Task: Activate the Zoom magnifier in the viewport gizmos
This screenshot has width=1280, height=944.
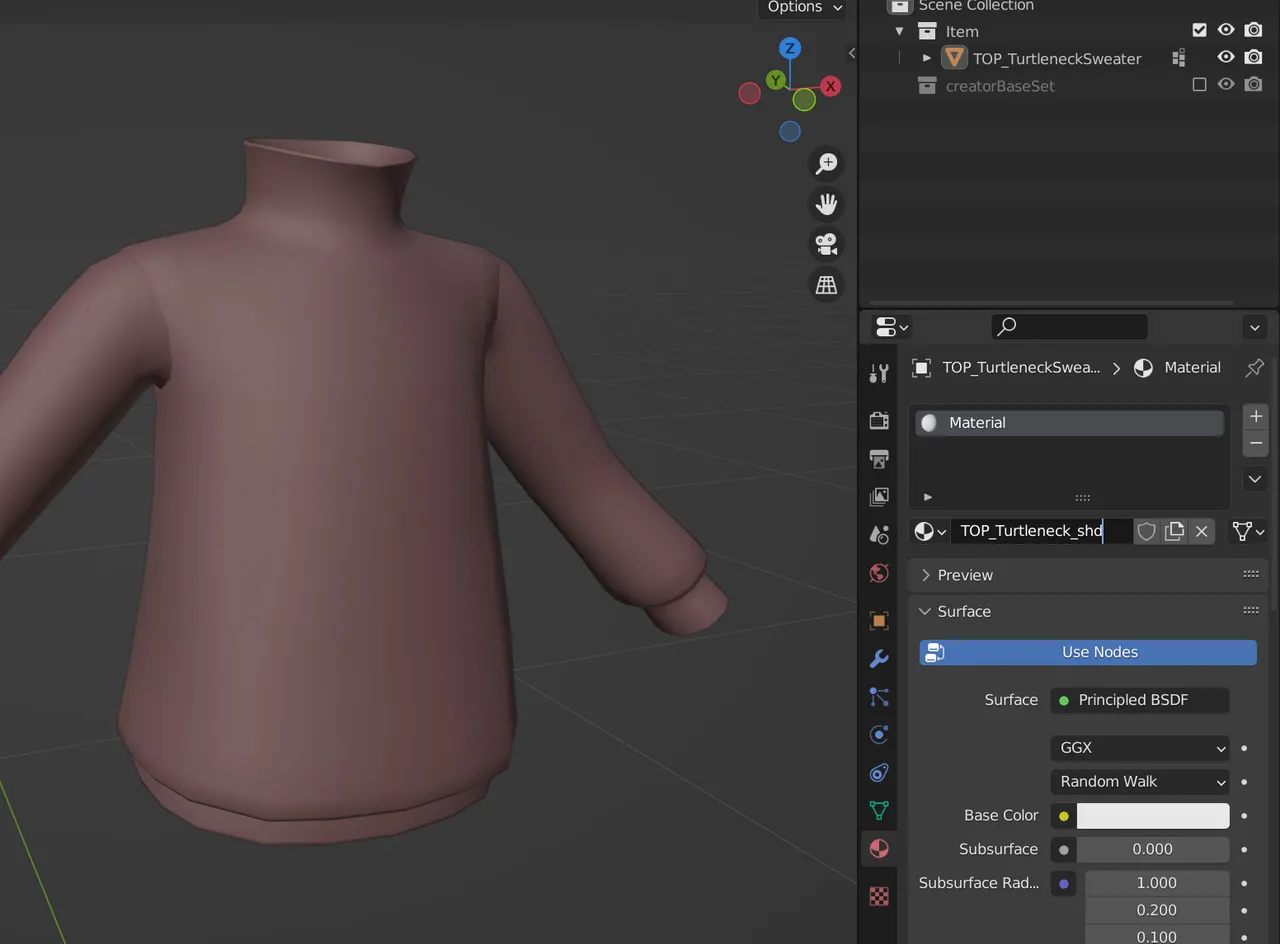Action: tap(826, 163)
